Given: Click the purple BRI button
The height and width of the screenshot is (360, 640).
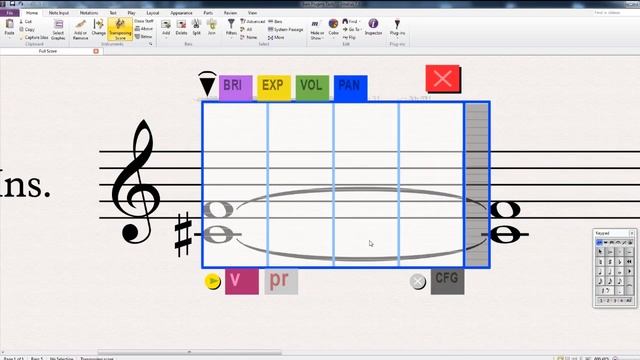Looking at the screenshot, I should click(236, 87).
